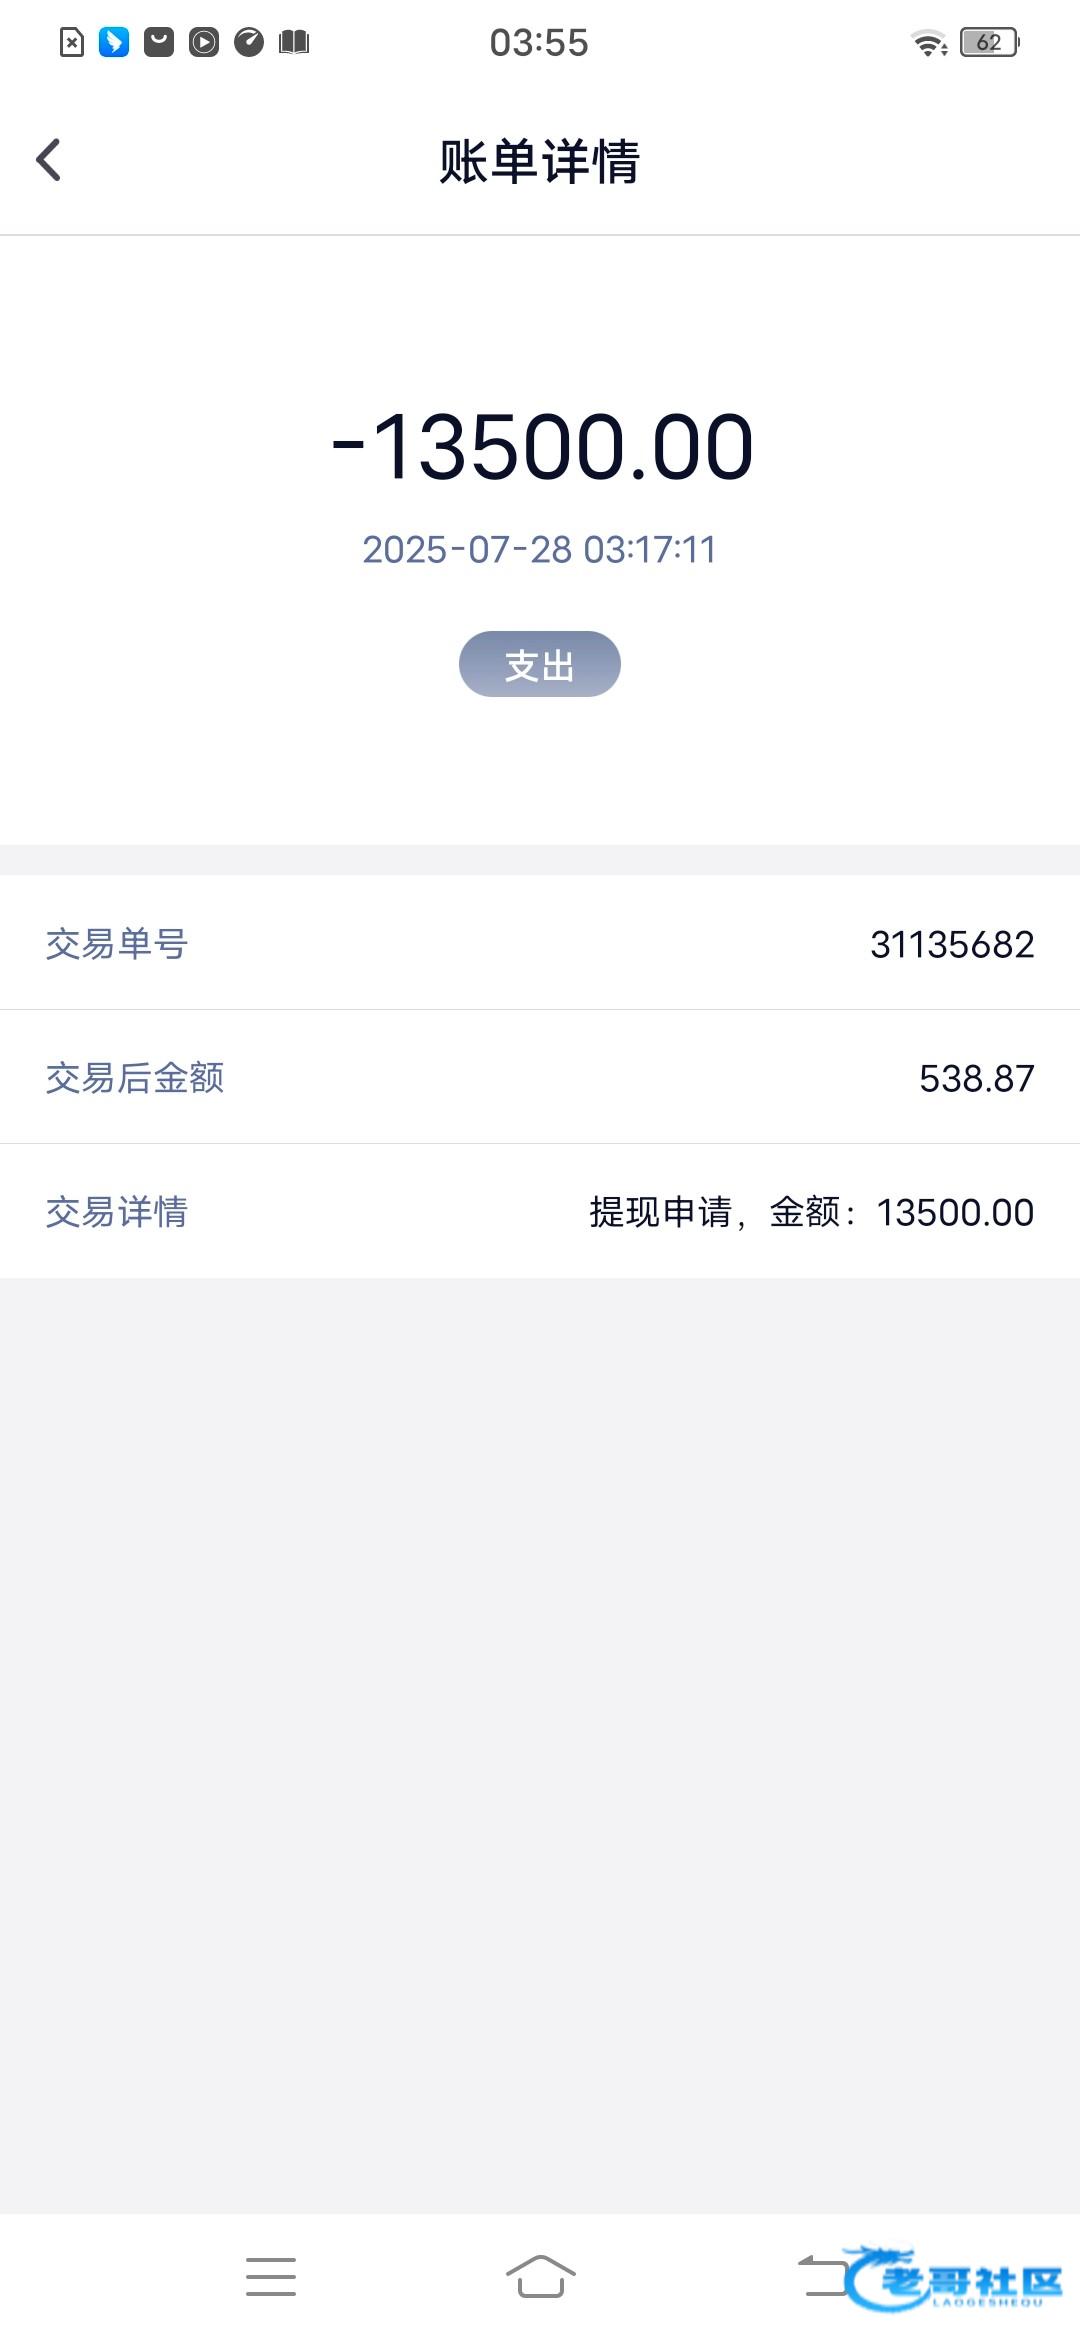1080x2340 pixels.
Task: Select the 交易单号 row label
Action: [117, 944]
